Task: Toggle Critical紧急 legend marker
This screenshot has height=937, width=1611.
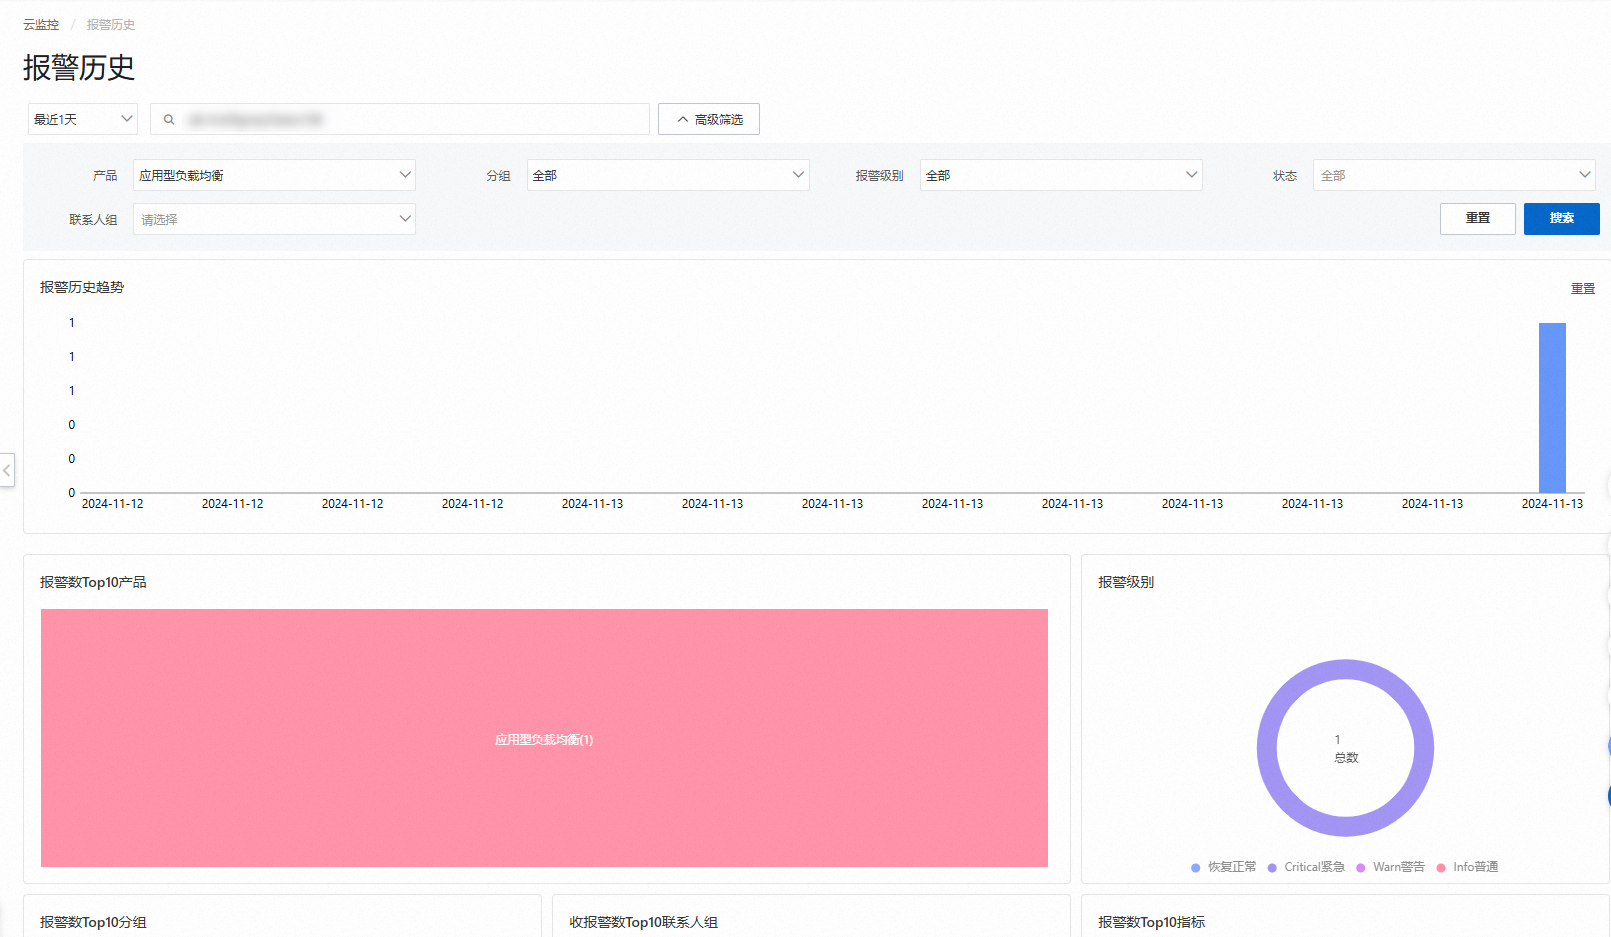Action: tap(1272, 868)
